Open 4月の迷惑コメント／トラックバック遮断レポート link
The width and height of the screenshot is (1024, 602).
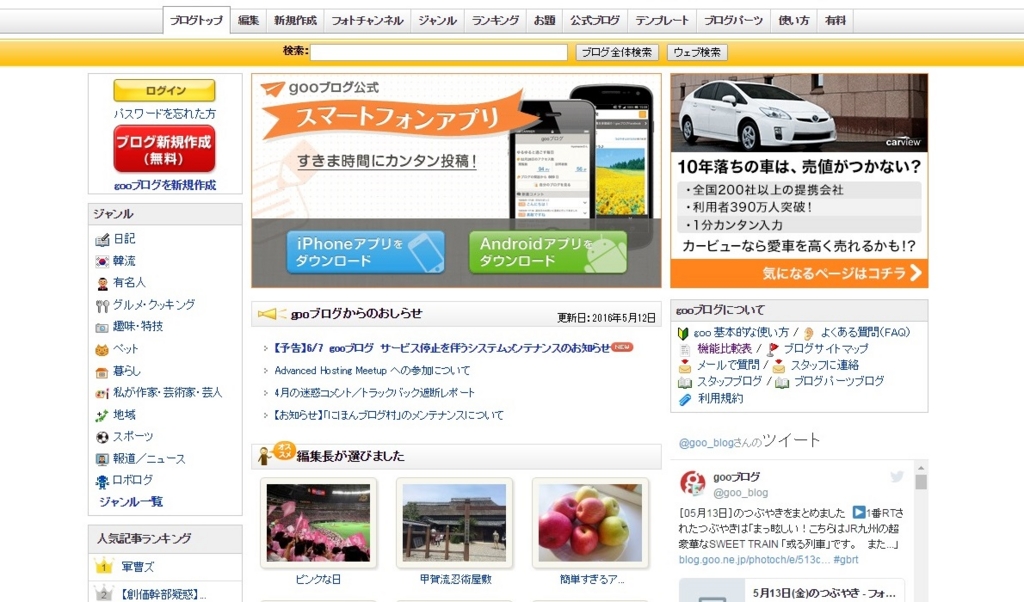pyautogui.click(x=374, y=392)
